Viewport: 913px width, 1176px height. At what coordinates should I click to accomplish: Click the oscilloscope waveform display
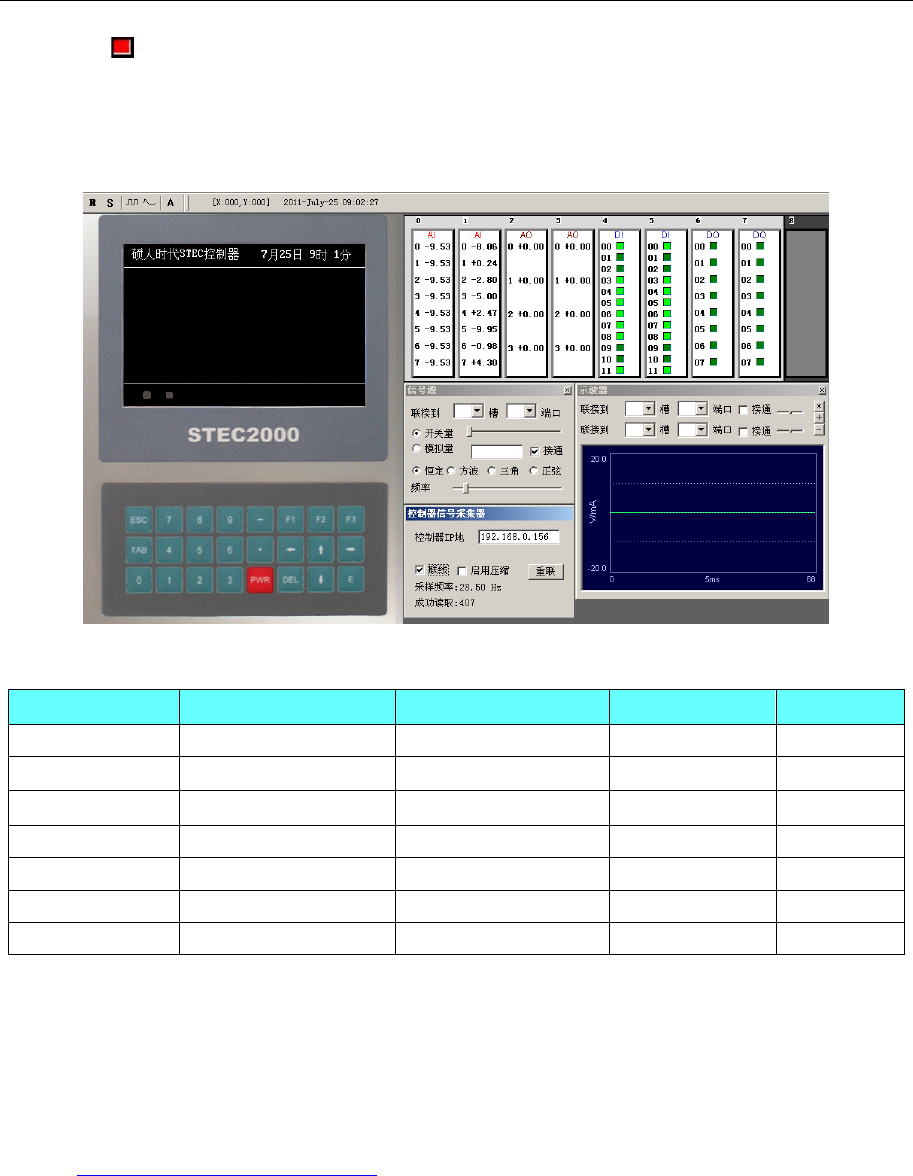(x=703, y=518)
